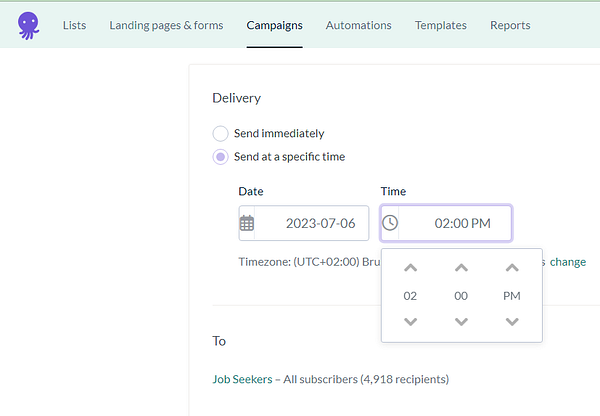Open the Reports page
This screenshot has width=600, height=416.
tap(510, 25)
